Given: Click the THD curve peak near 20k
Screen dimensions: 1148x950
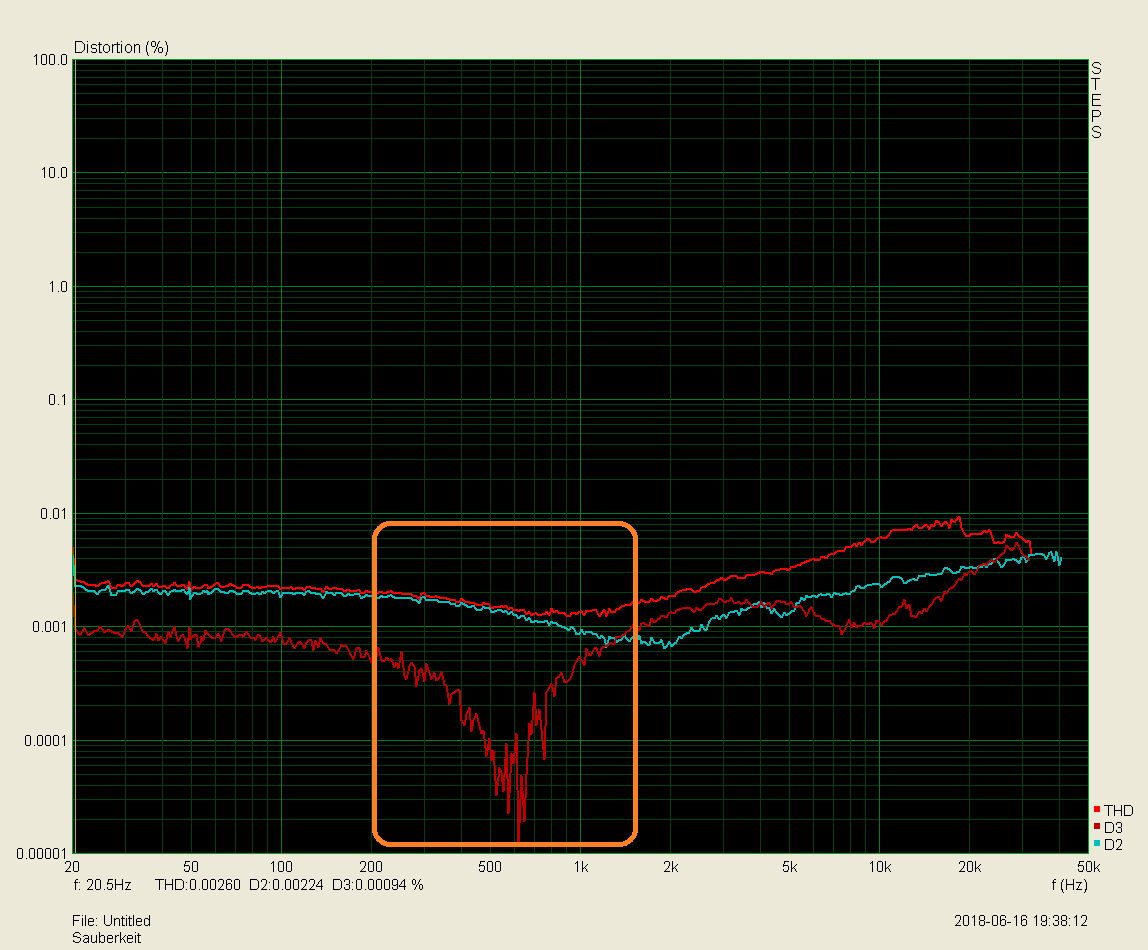Looking at the screenshot, I should (x=959, y=519).
